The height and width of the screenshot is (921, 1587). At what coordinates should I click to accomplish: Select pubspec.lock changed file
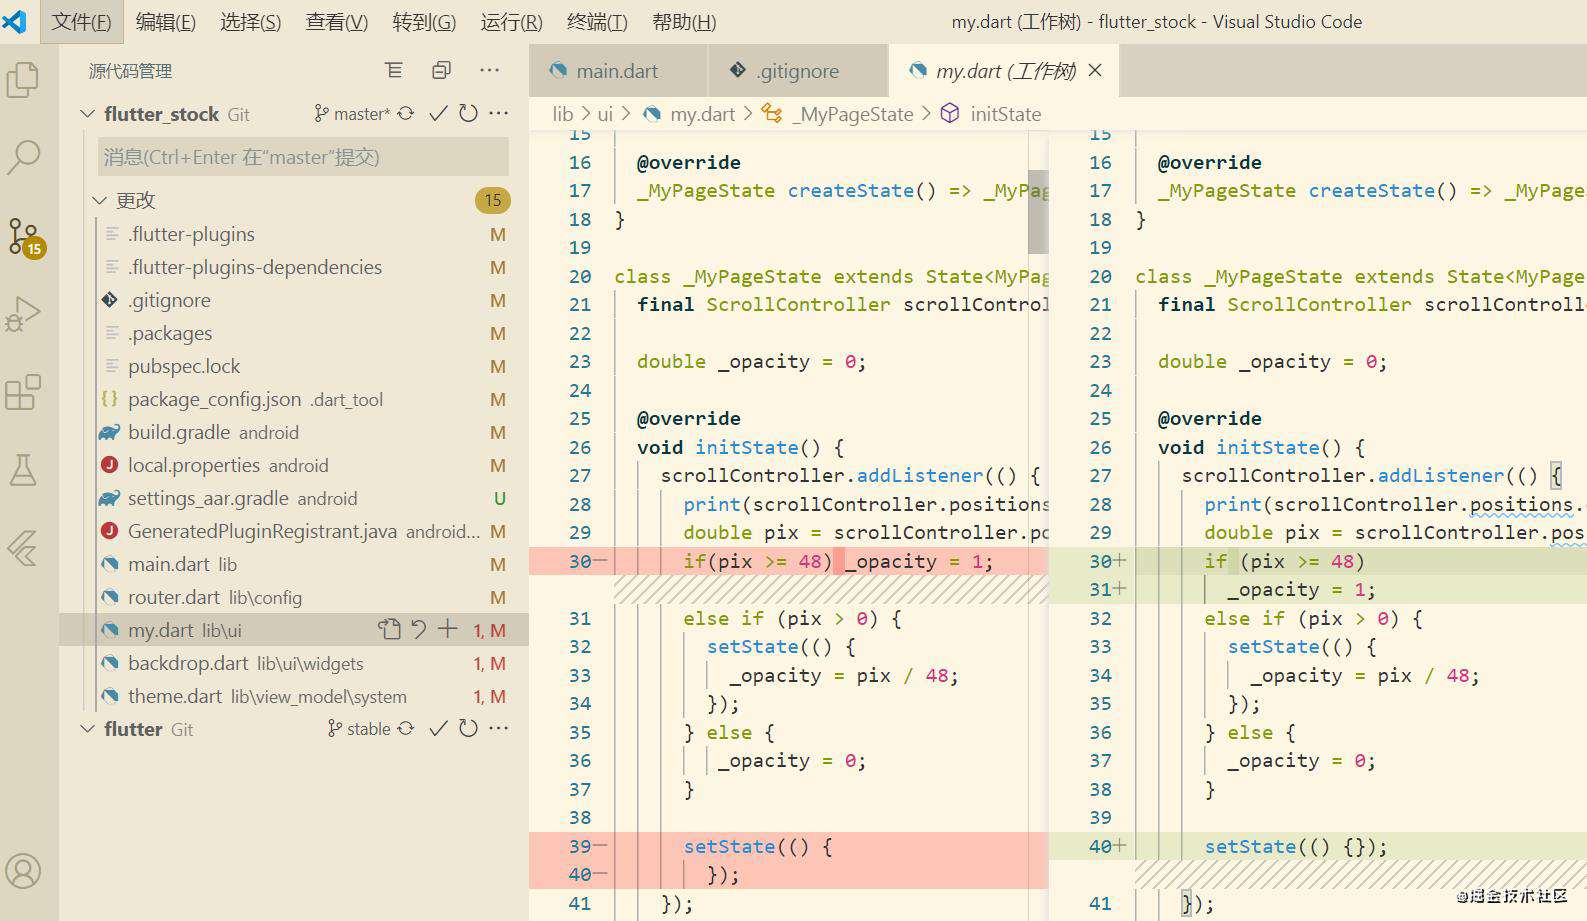294,366
